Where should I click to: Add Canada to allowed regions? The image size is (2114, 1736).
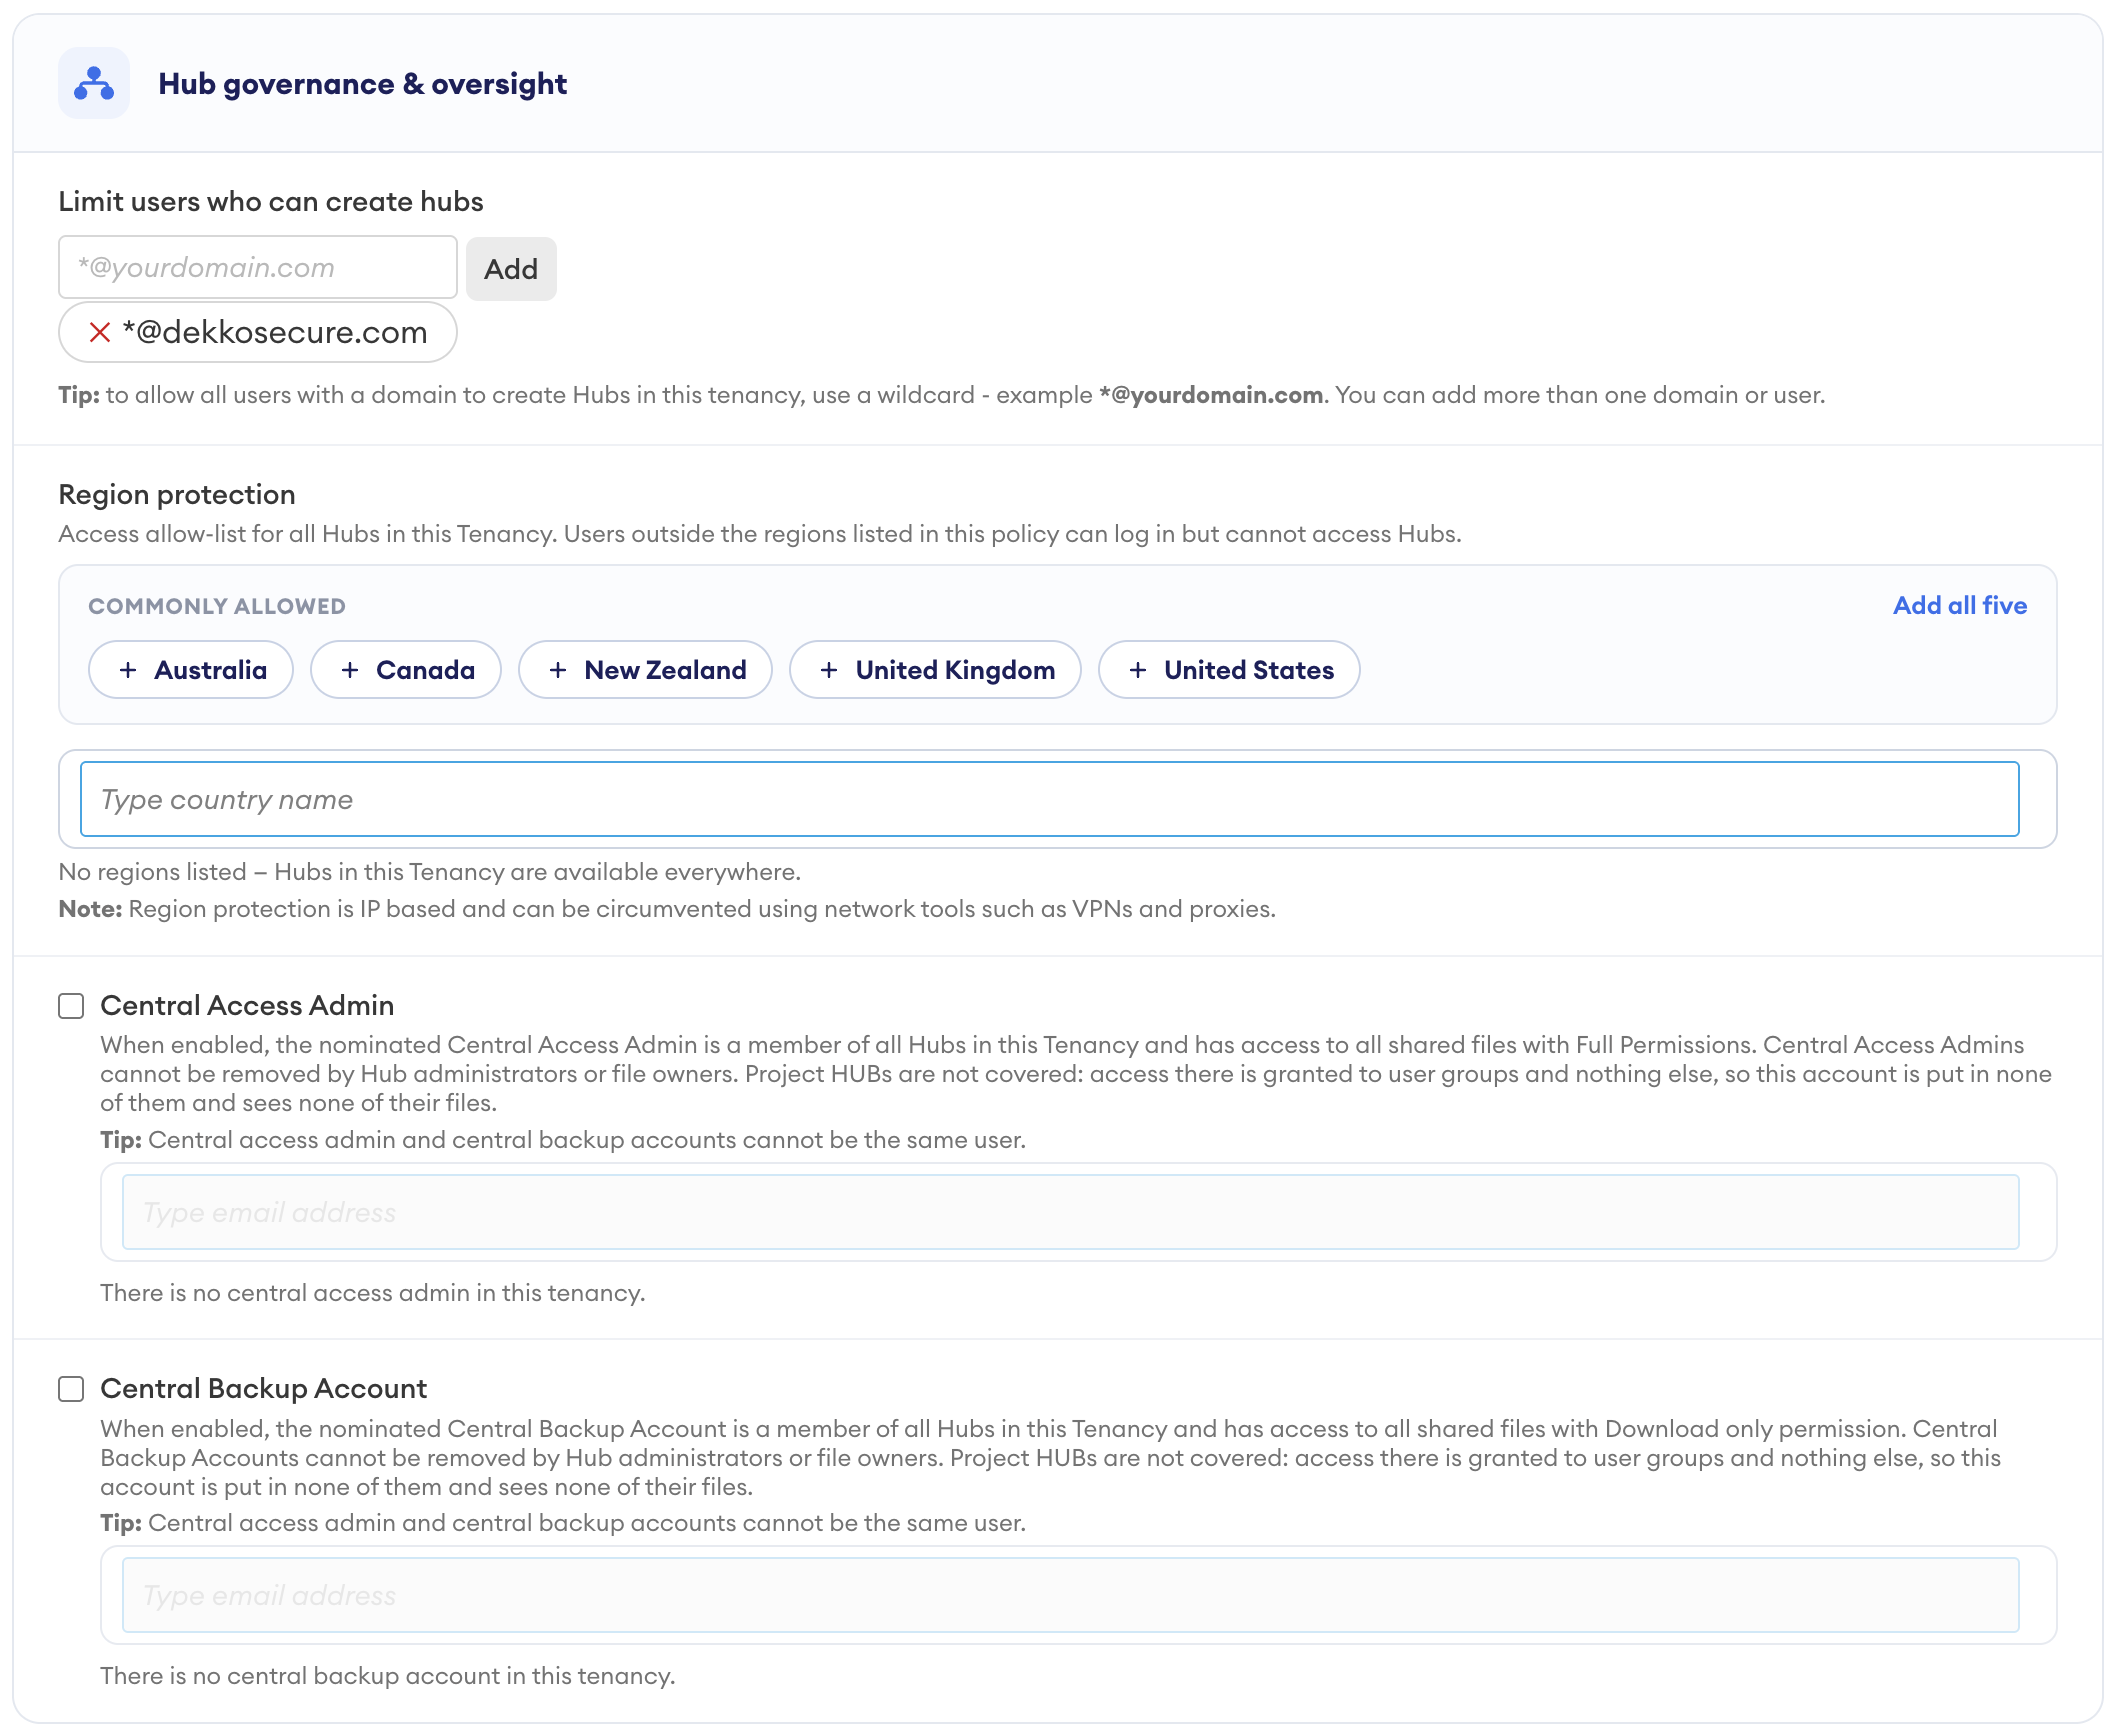[406, 670]
